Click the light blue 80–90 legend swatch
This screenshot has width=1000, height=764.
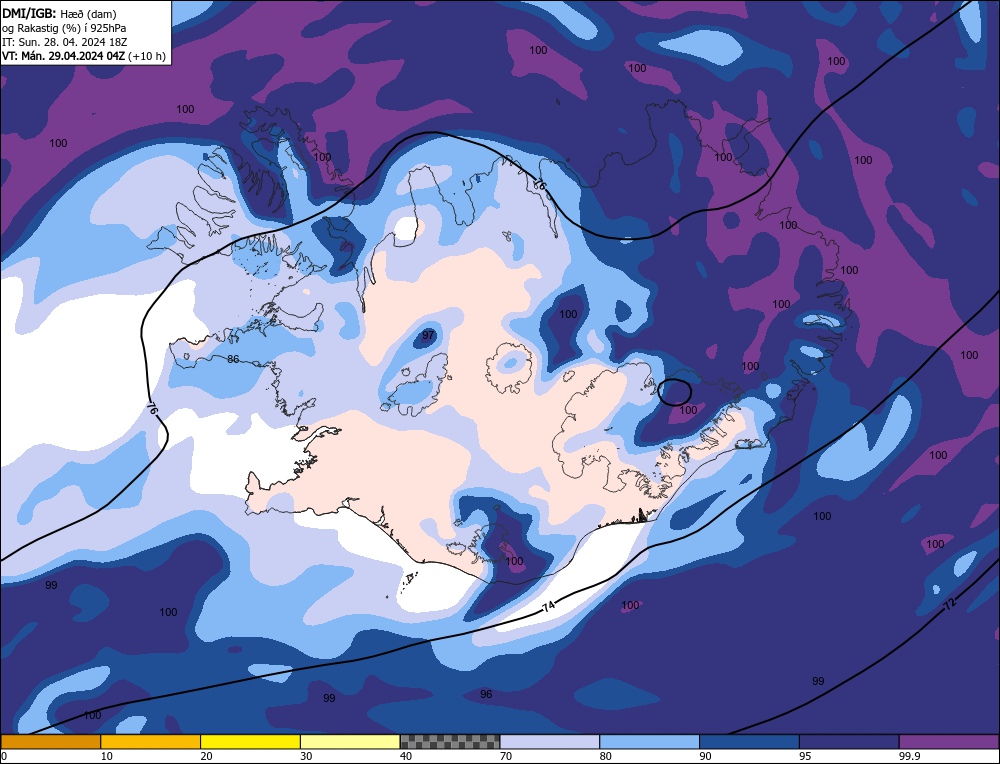click(x=649, y=741)
